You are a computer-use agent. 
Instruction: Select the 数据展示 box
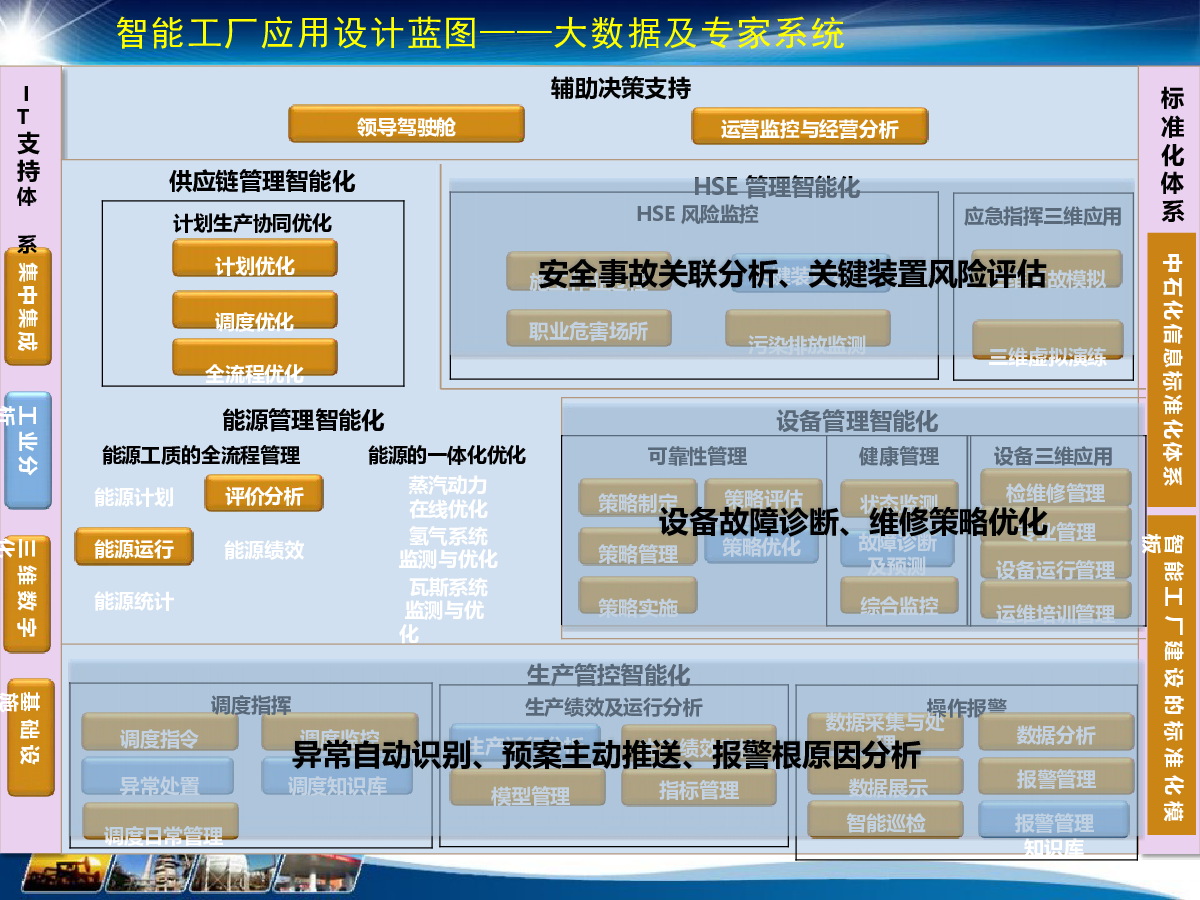click(x=886, y=776)
